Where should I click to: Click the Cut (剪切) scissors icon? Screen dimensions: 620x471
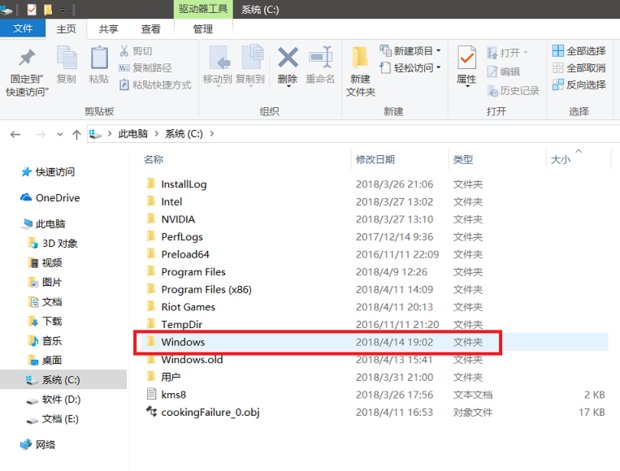click(x=124, y=51)
